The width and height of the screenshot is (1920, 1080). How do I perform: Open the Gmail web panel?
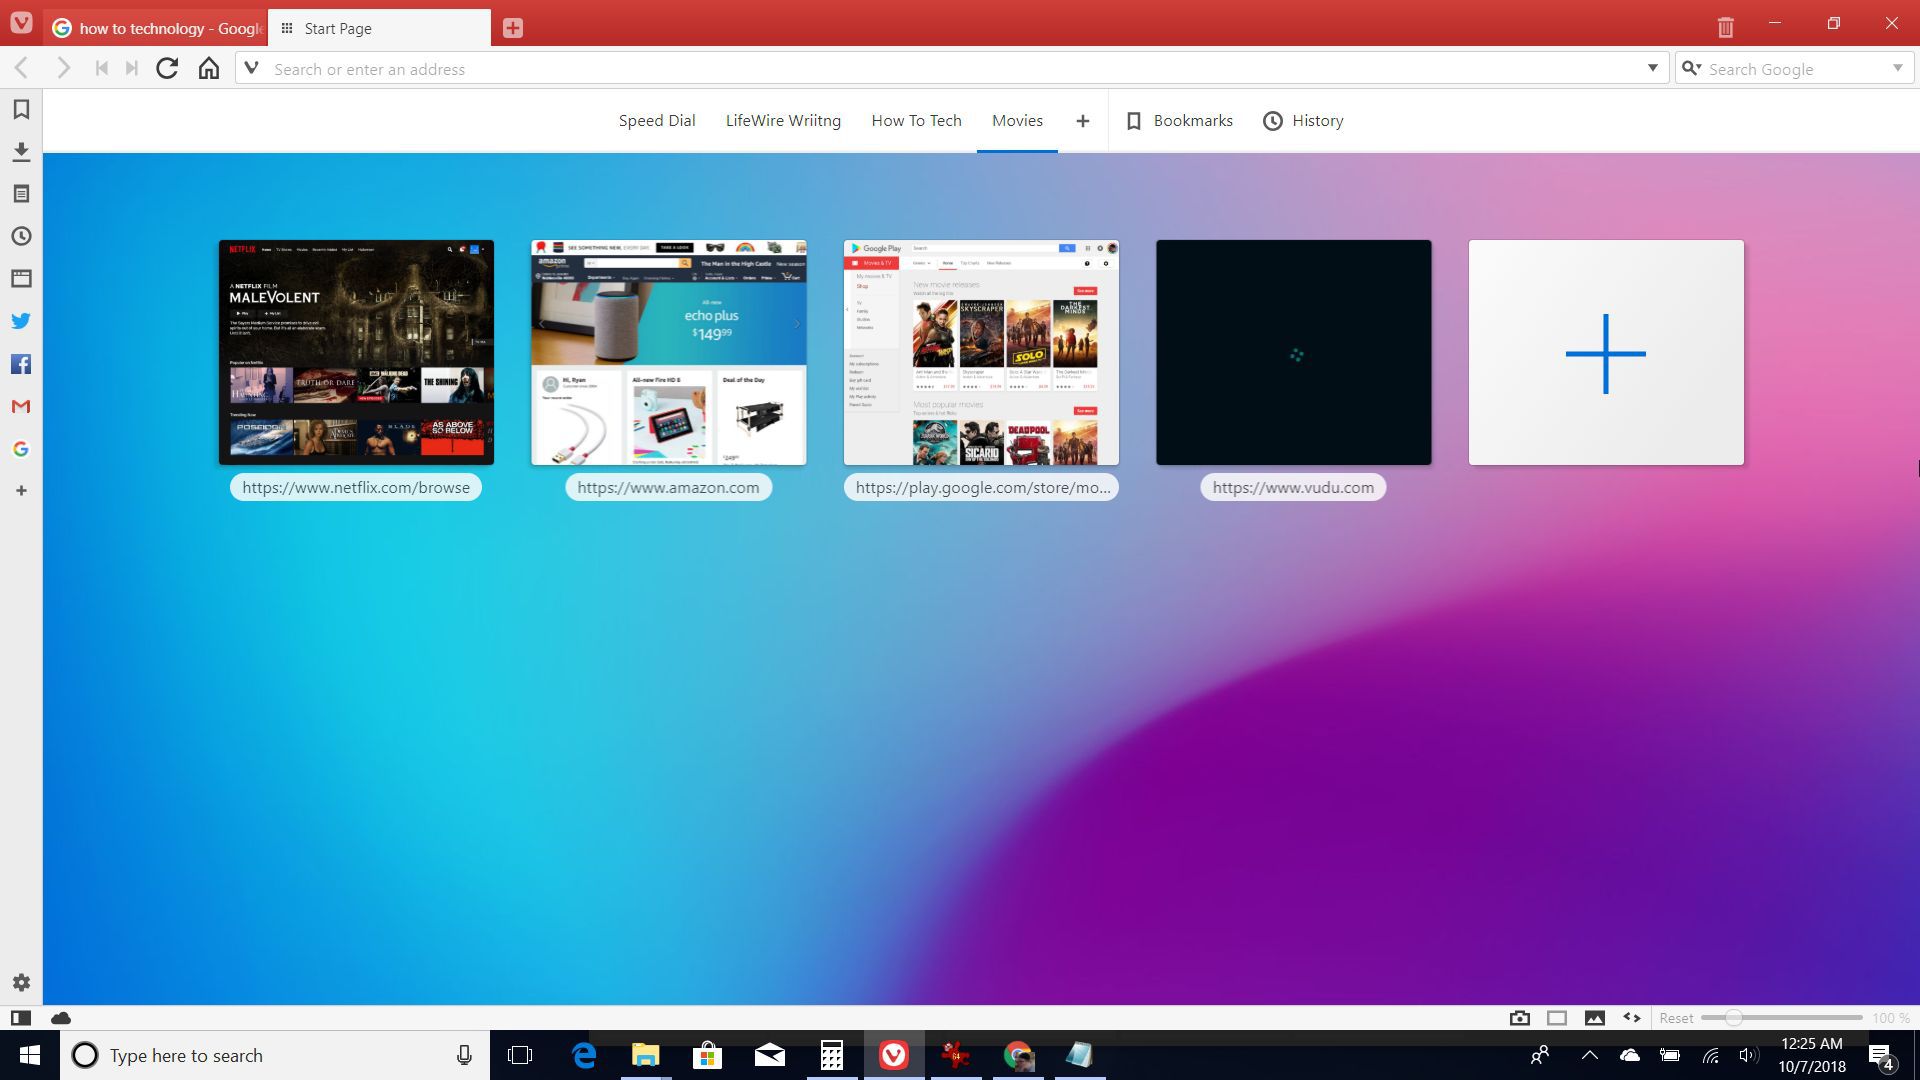[21, 406]
